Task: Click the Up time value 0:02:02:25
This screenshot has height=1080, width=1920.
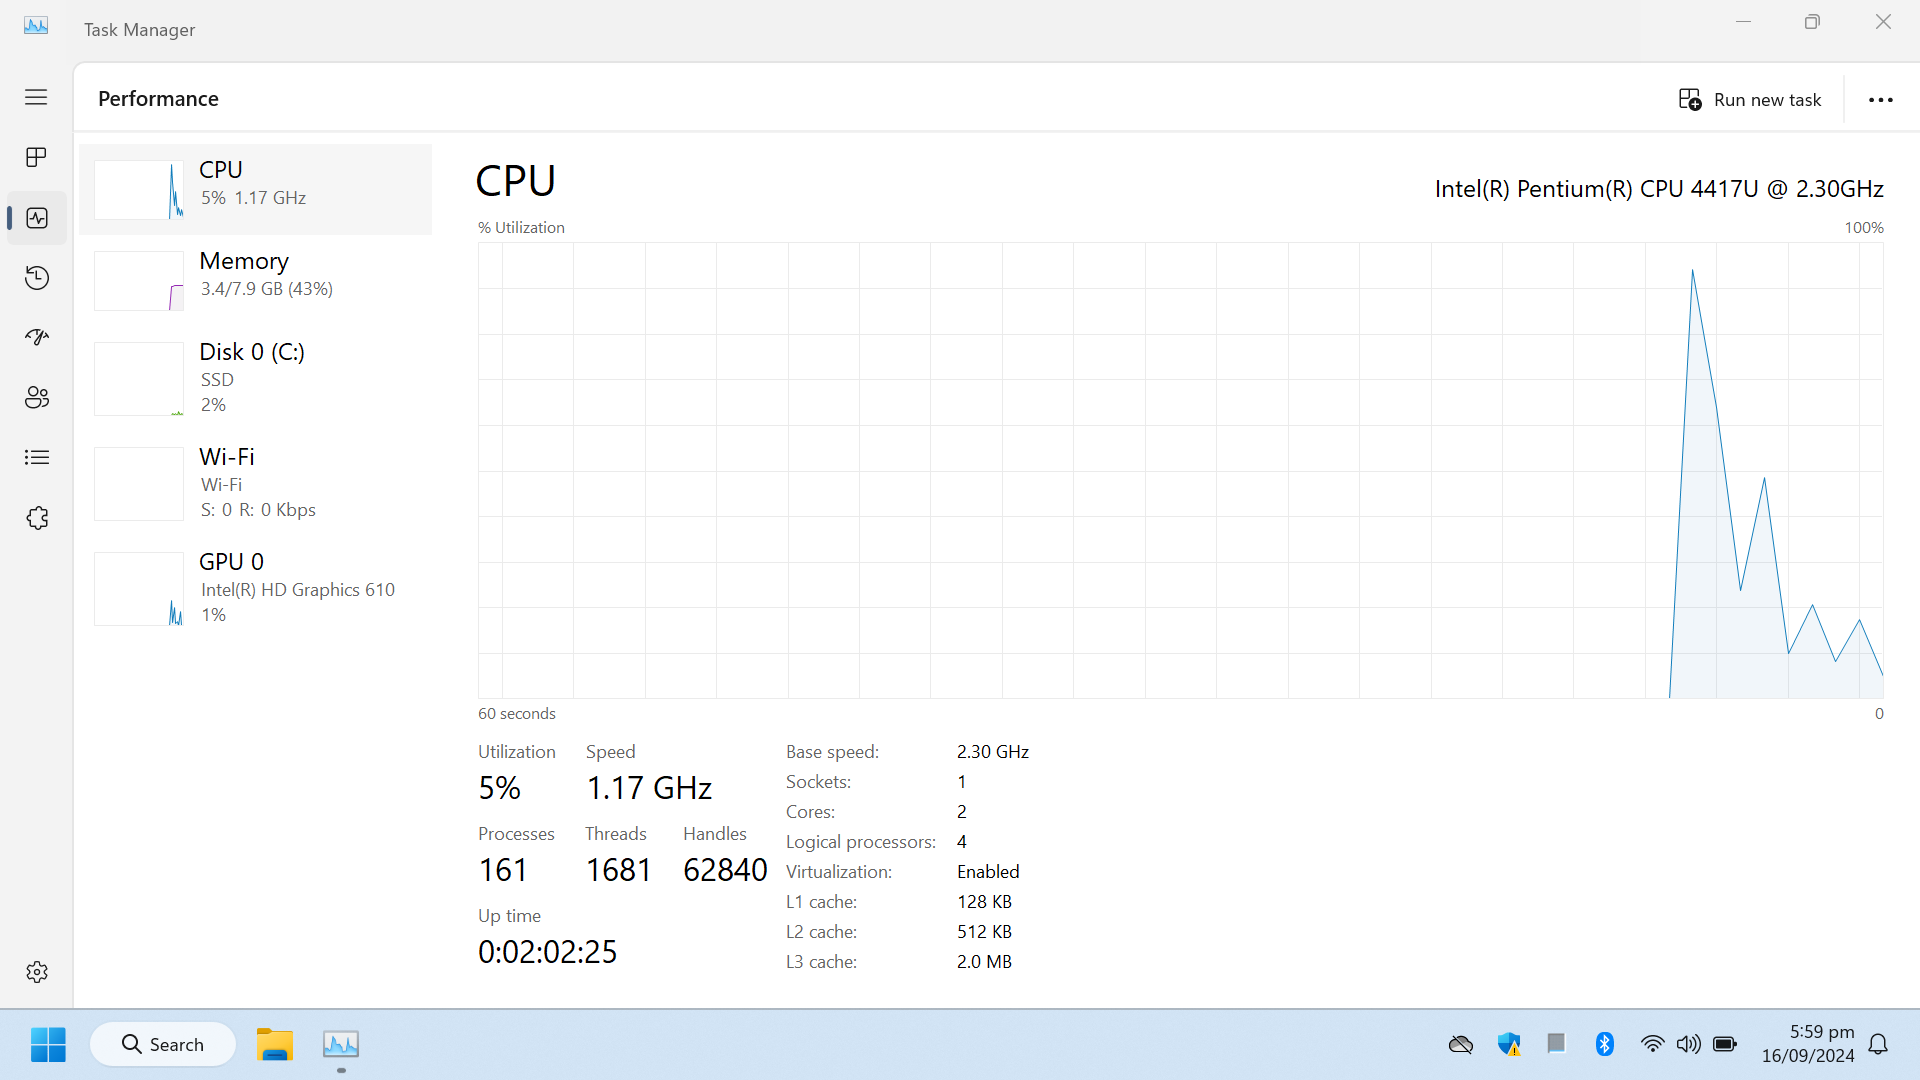Action: tap(547, 952)
